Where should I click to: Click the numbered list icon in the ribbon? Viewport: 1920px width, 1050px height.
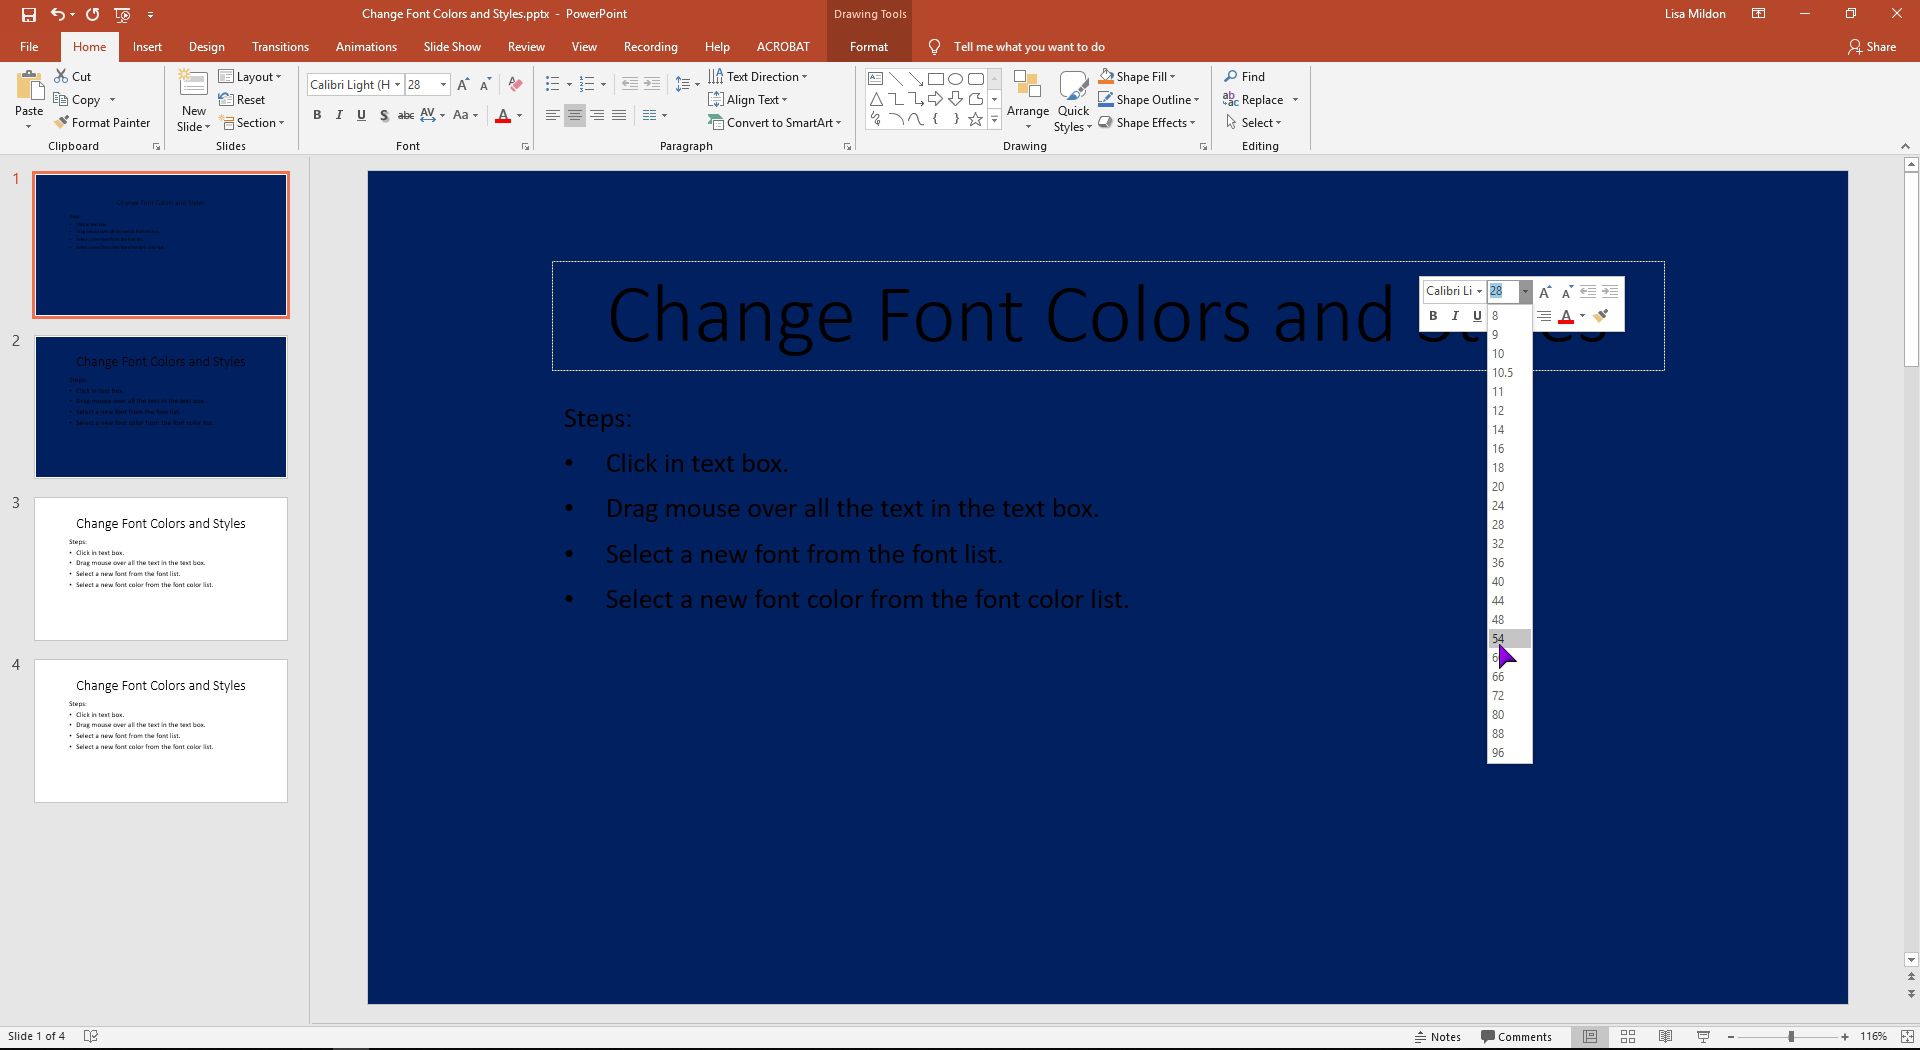587,84
